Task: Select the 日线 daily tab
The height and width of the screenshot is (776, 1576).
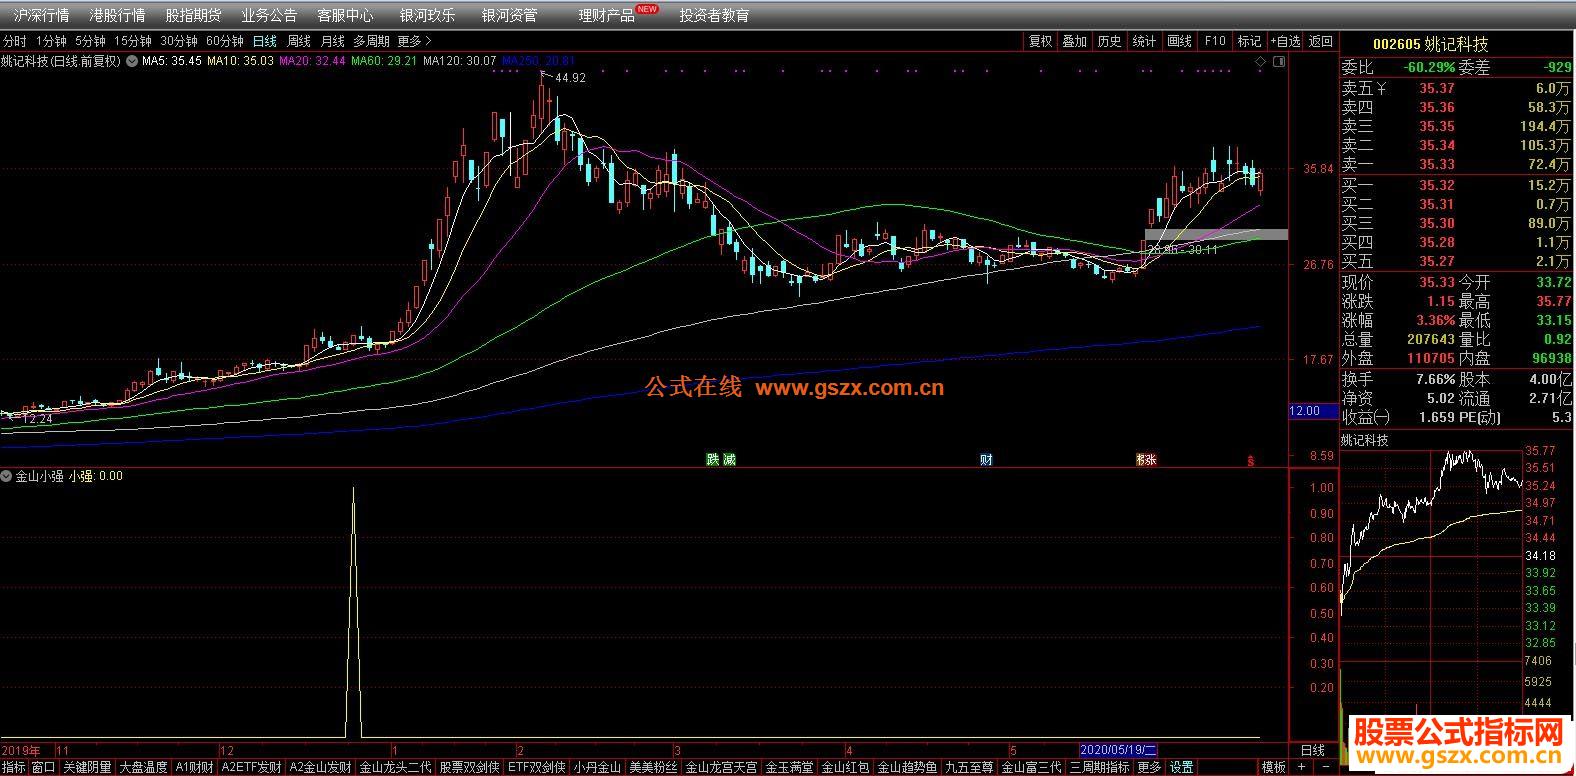Action: pyautogui.click(x=264, y=41)
